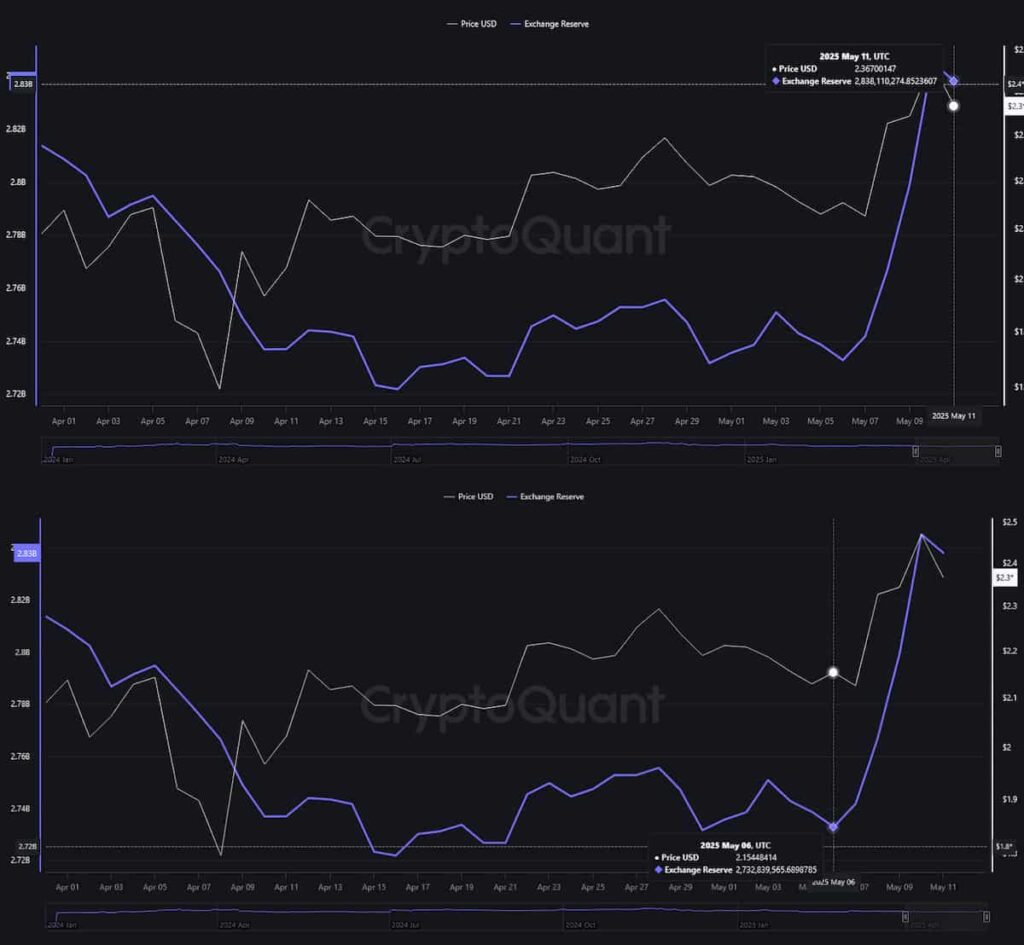
Task: Click right handle of top chart range slider
Action: click(997, 452)
